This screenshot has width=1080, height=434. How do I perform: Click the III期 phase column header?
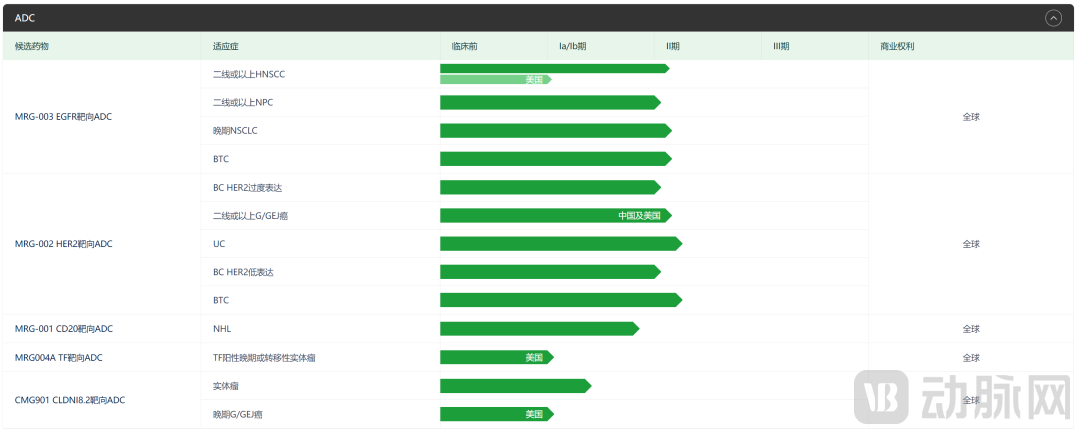[781, 46]
